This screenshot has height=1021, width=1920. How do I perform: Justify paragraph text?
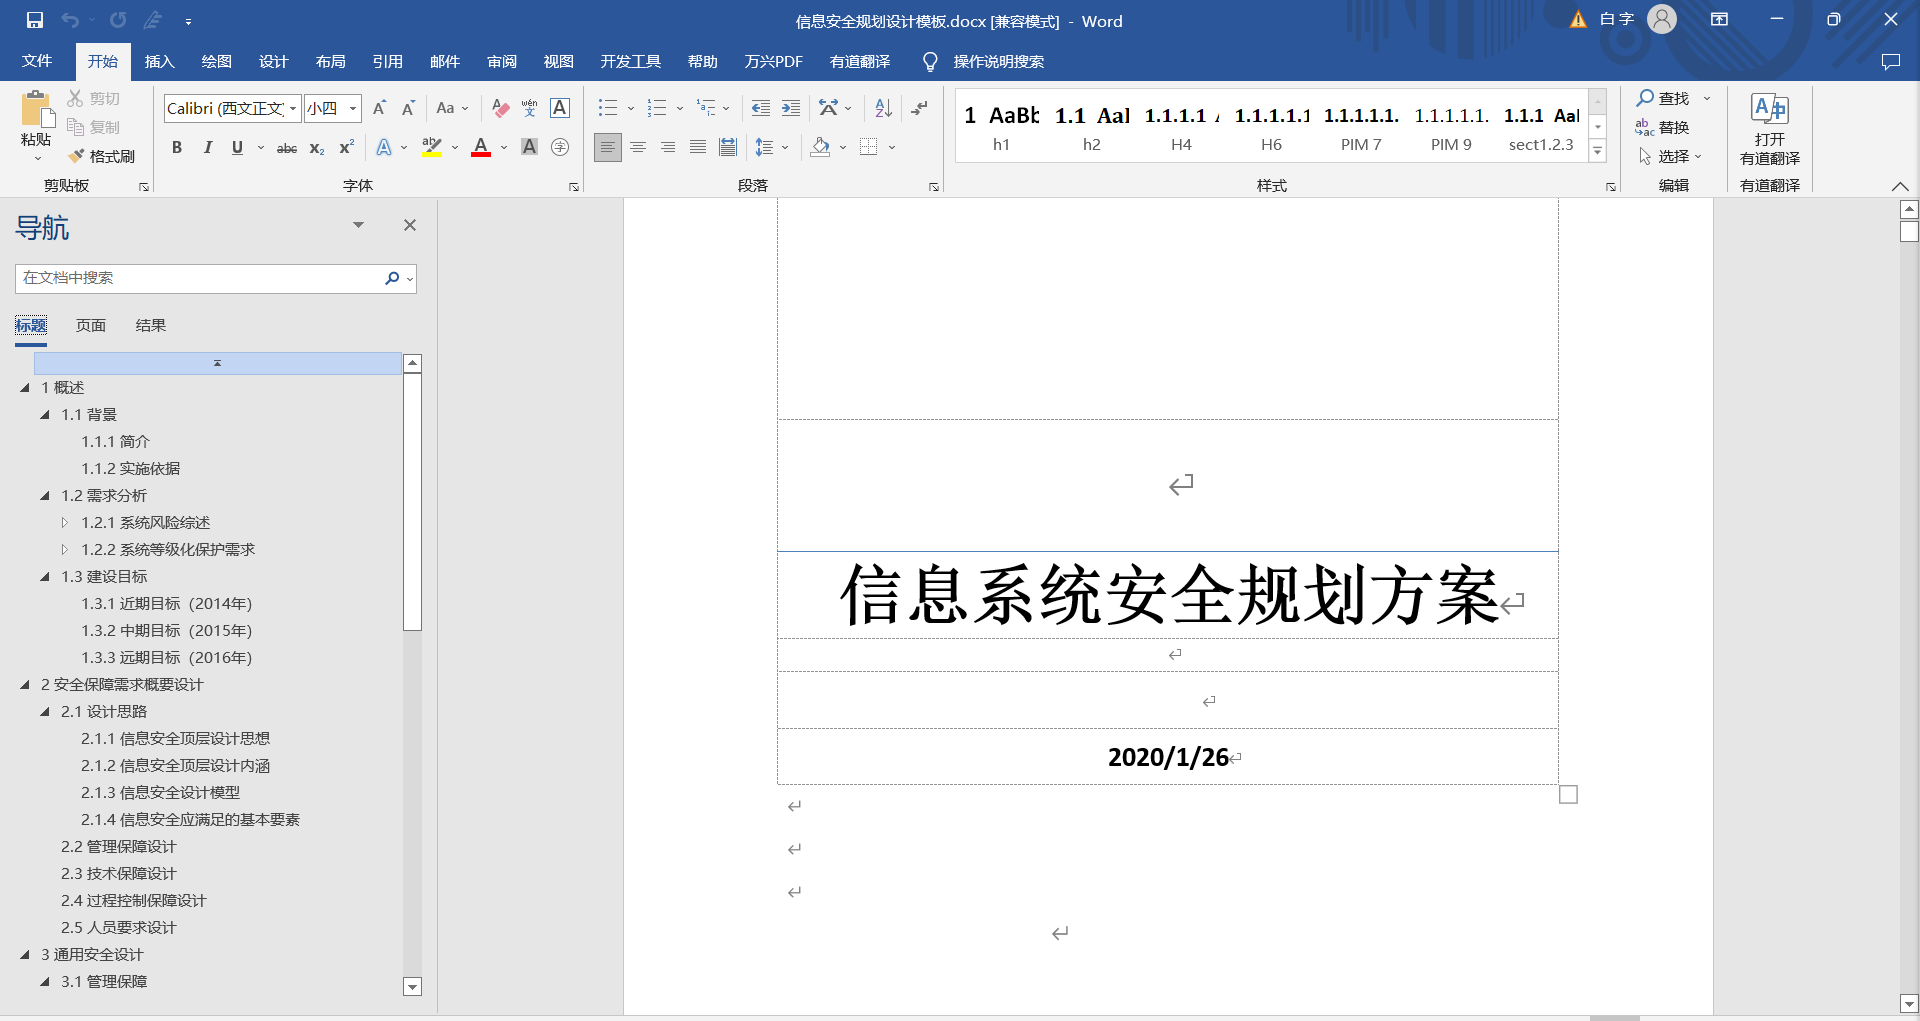pos(698,147)
